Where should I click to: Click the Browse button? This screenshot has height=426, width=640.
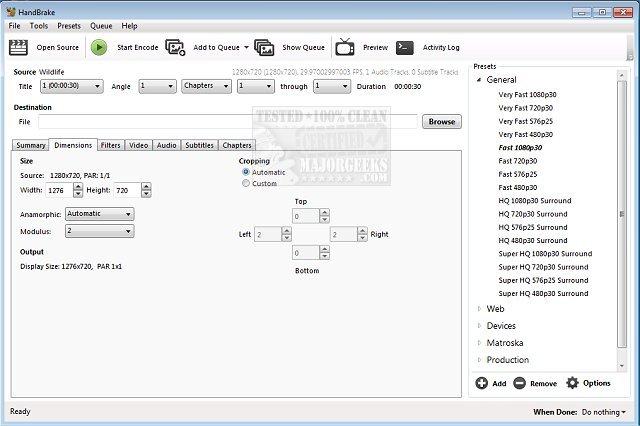pos(441,122)
